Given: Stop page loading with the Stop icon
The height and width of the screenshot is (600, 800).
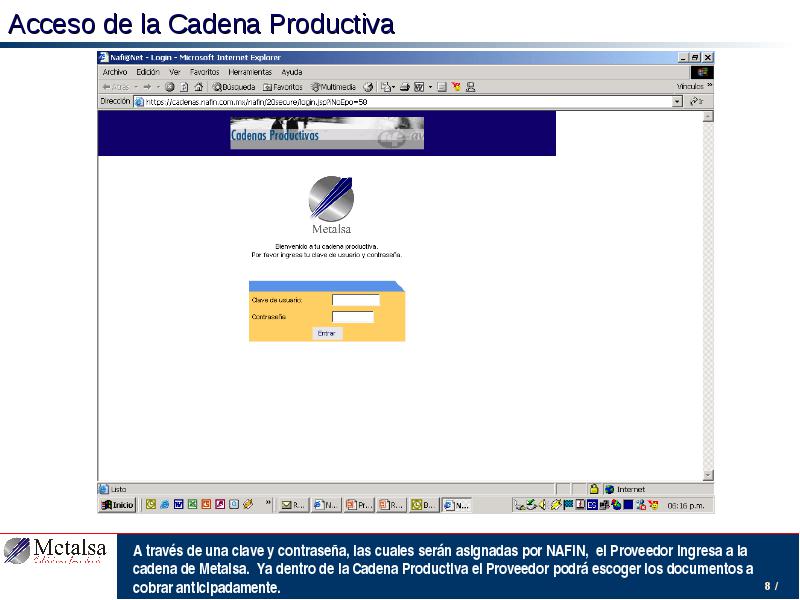Looking at the screenshot, I should [x=170, y=87].
